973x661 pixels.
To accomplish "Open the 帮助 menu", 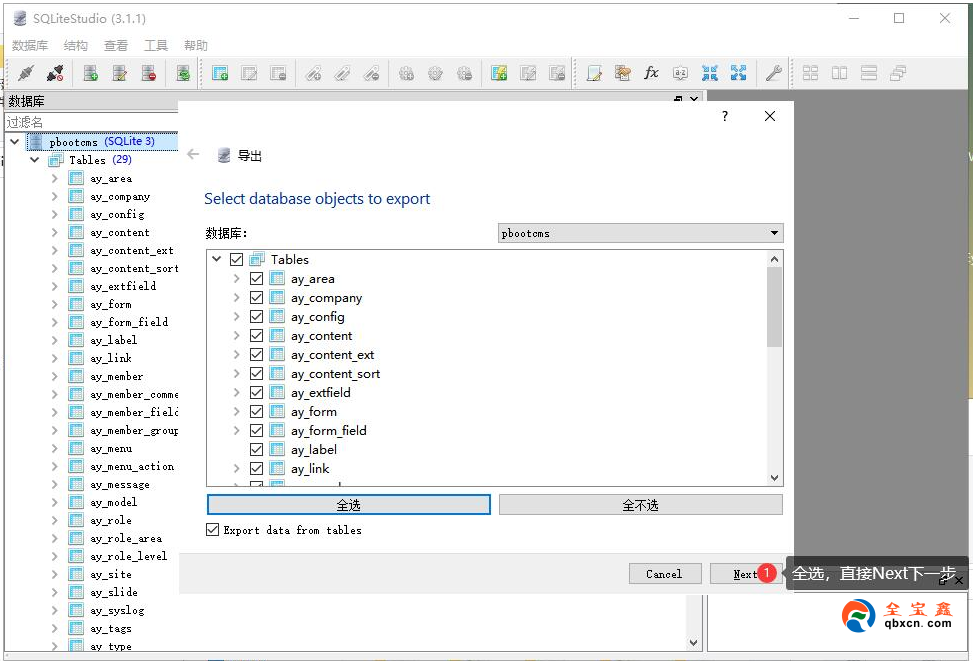I will click(195, 45).
